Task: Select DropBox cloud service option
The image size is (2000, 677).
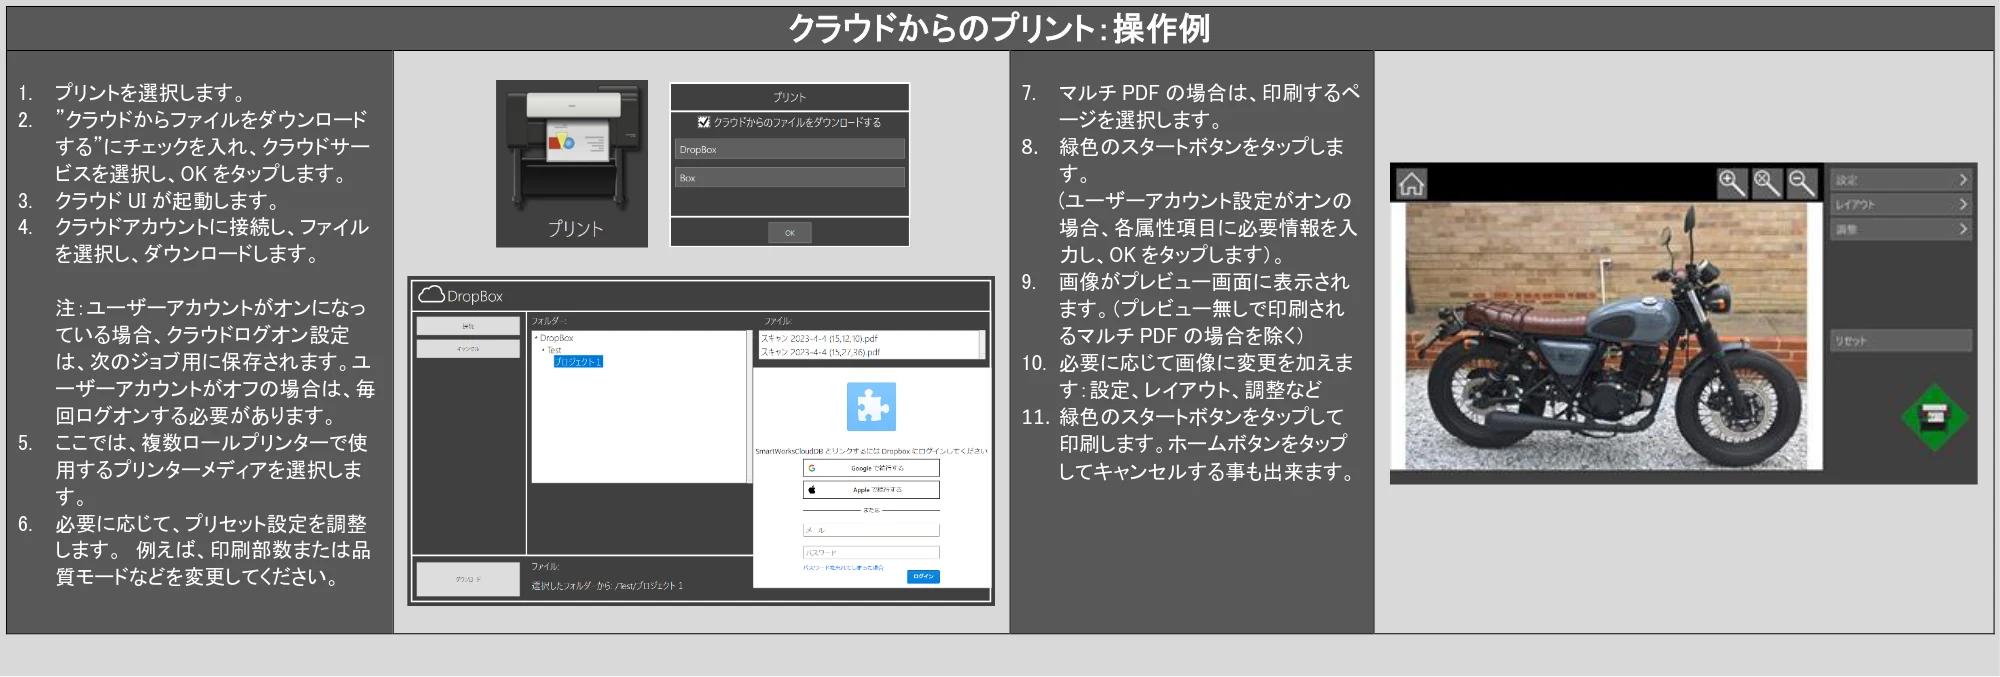Action: [789, 149]
